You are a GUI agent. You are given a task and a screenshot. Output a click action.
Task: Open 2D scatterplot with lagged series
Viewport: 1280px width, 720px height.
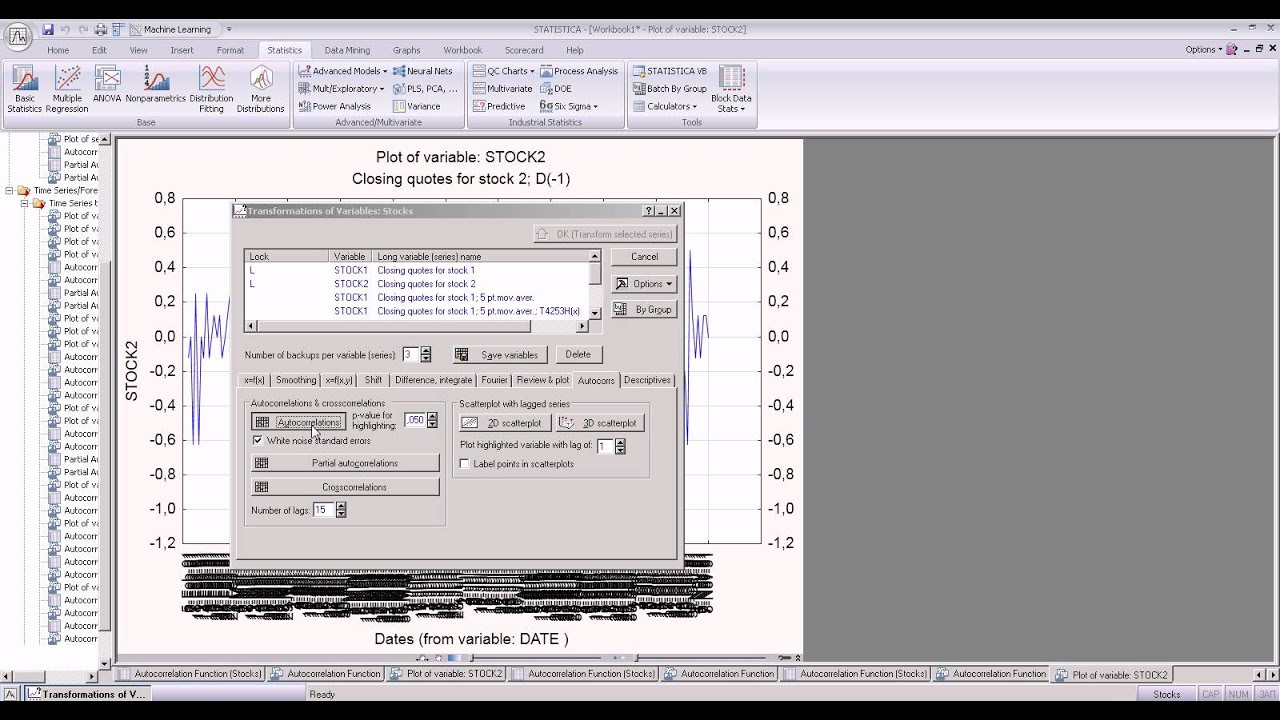[x=504, y=423]
